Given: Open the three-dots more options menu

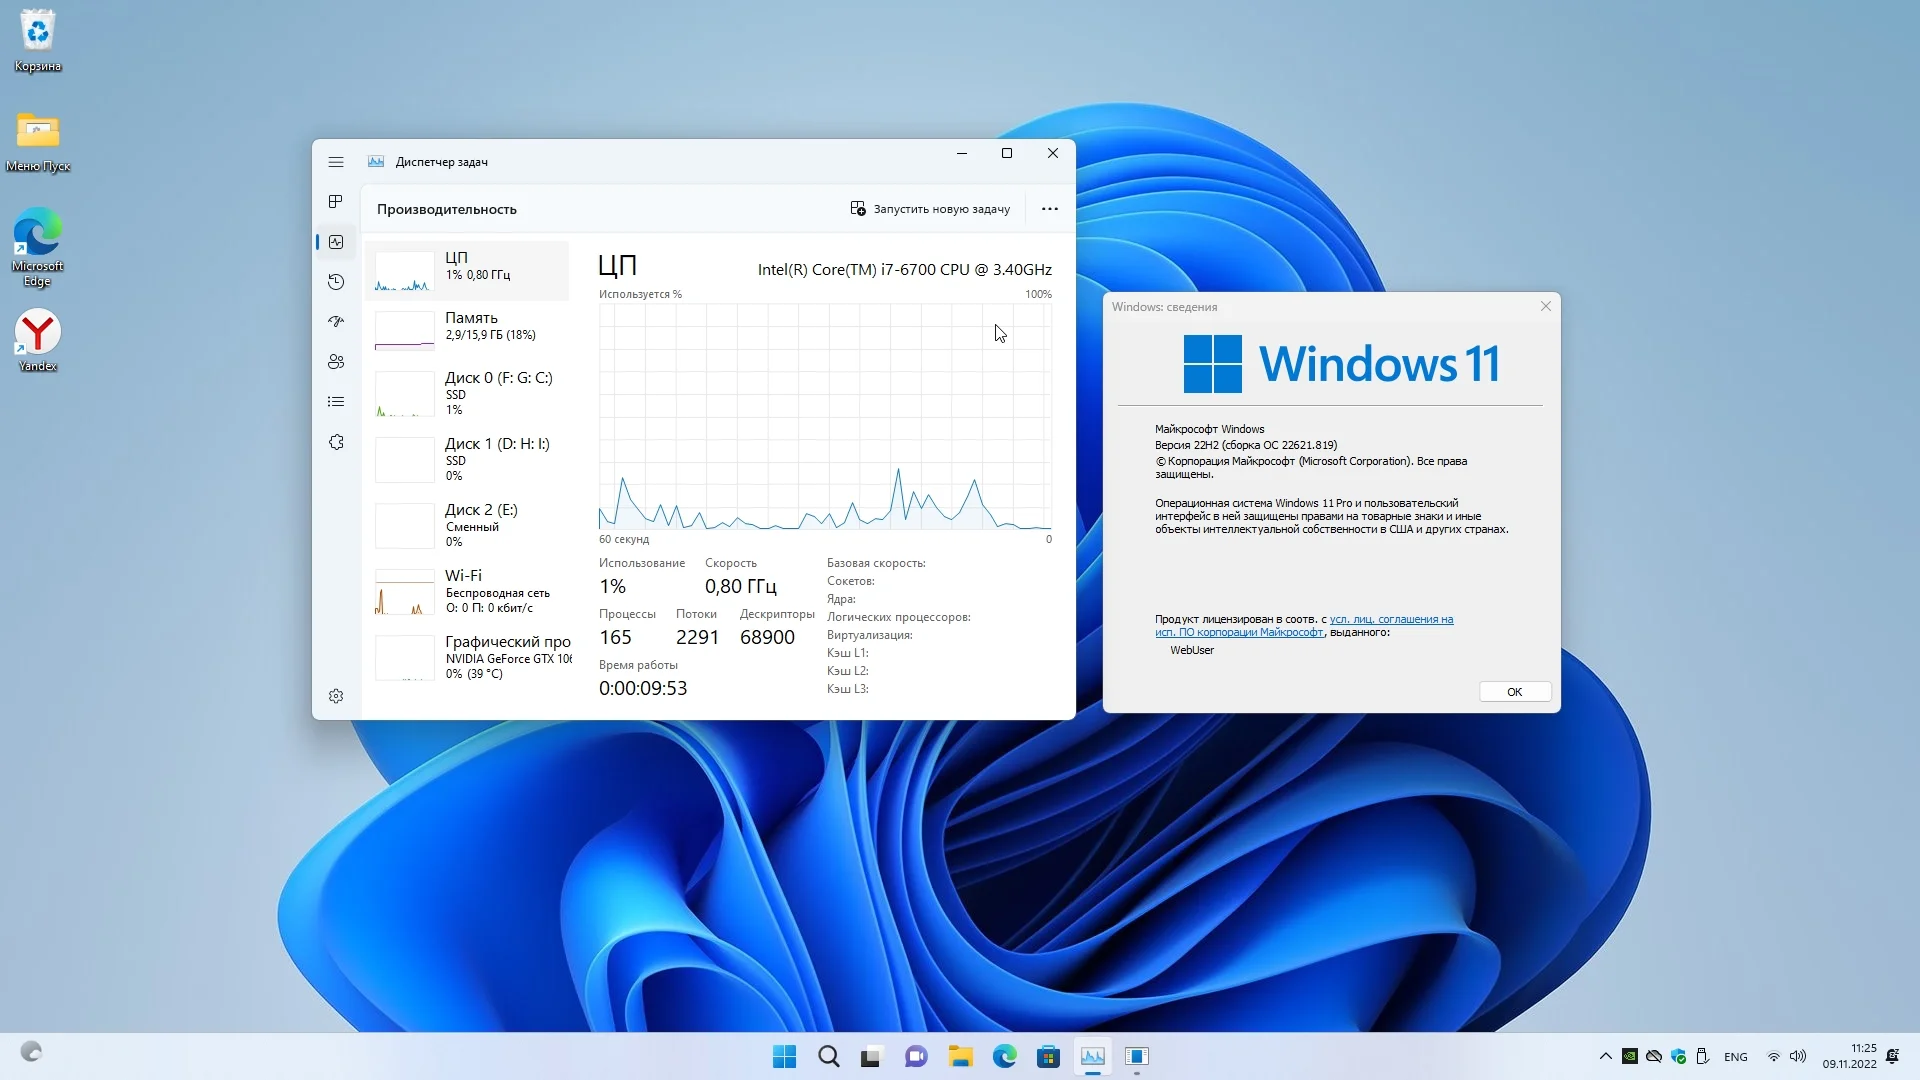Looking at the screenshot, I should 1049,209.
